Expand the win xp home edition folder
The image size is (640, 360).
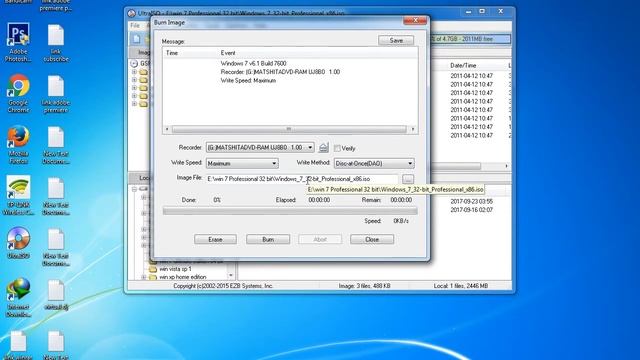click(144, 277)
